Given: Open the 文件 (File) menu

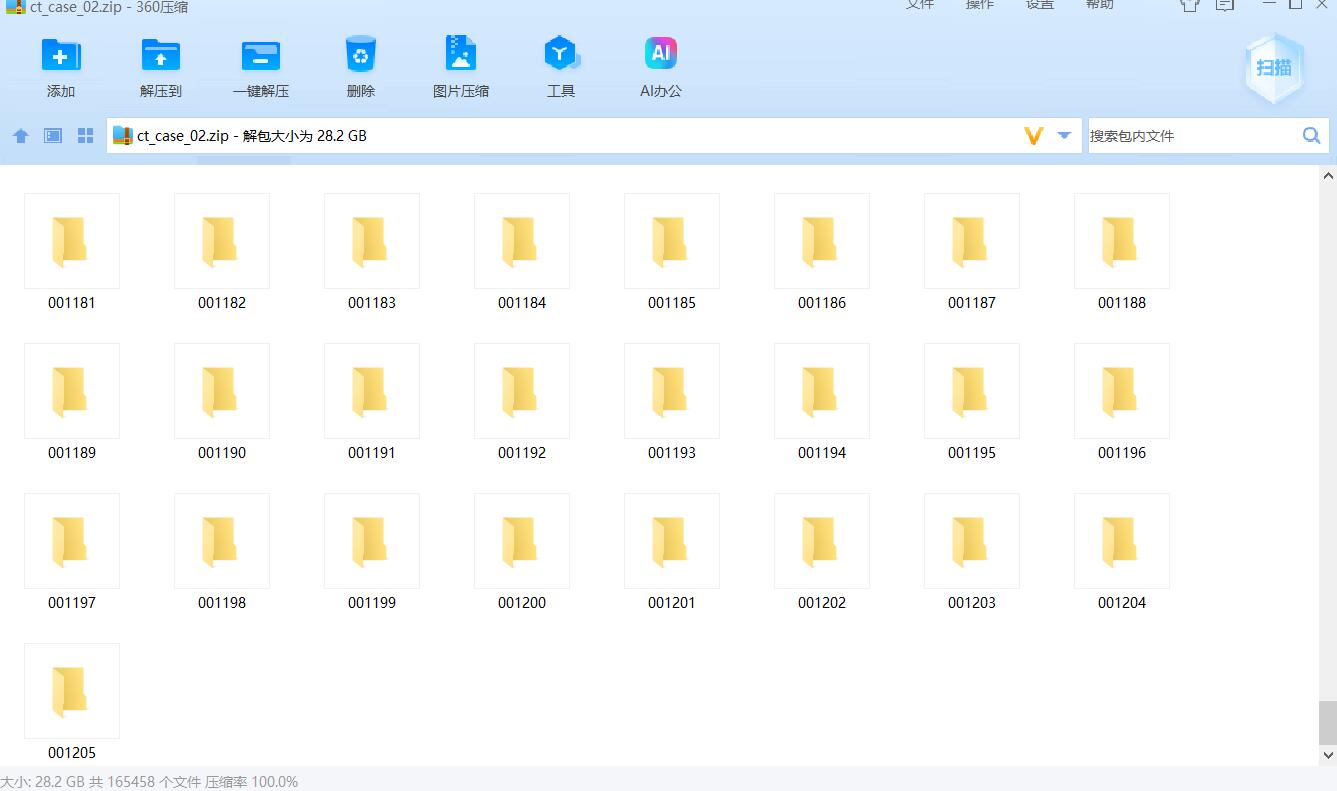Looking at the screenshot, I should point(919,5).
